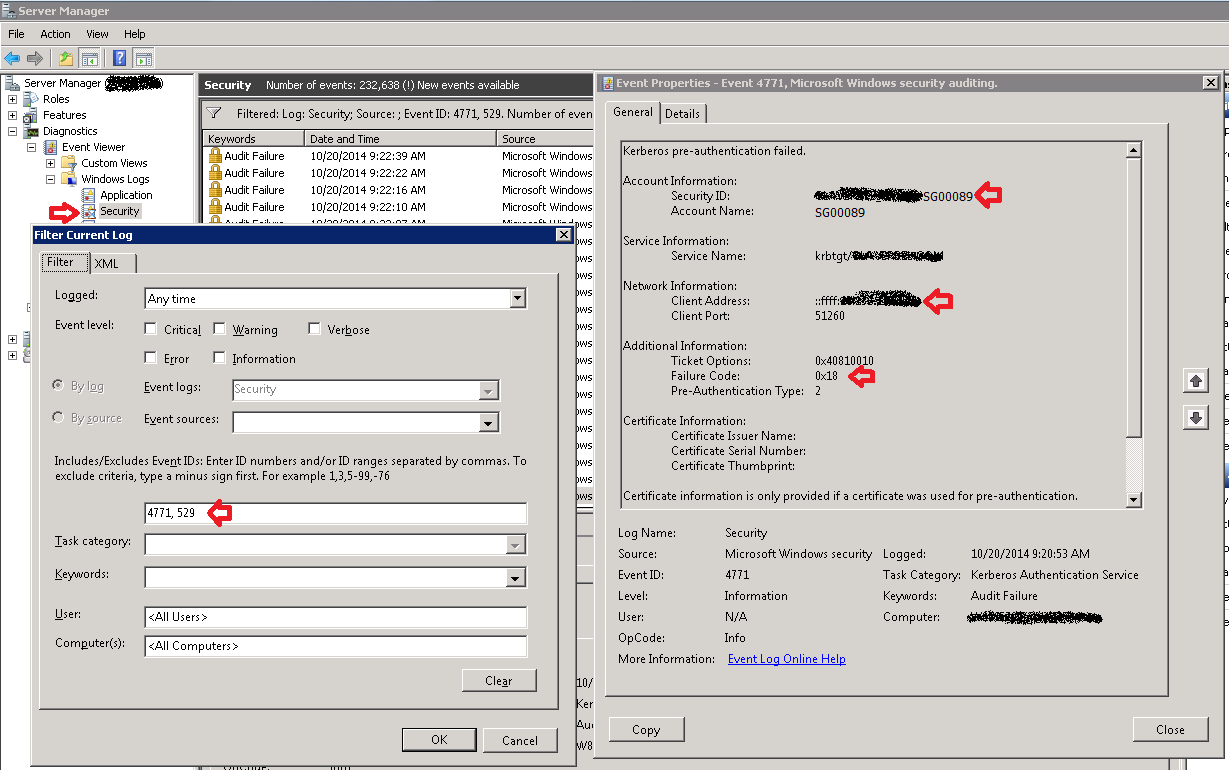The image size is (1229, 770).
Task: Click the Event Properties title bar icon
Action: 606,83
